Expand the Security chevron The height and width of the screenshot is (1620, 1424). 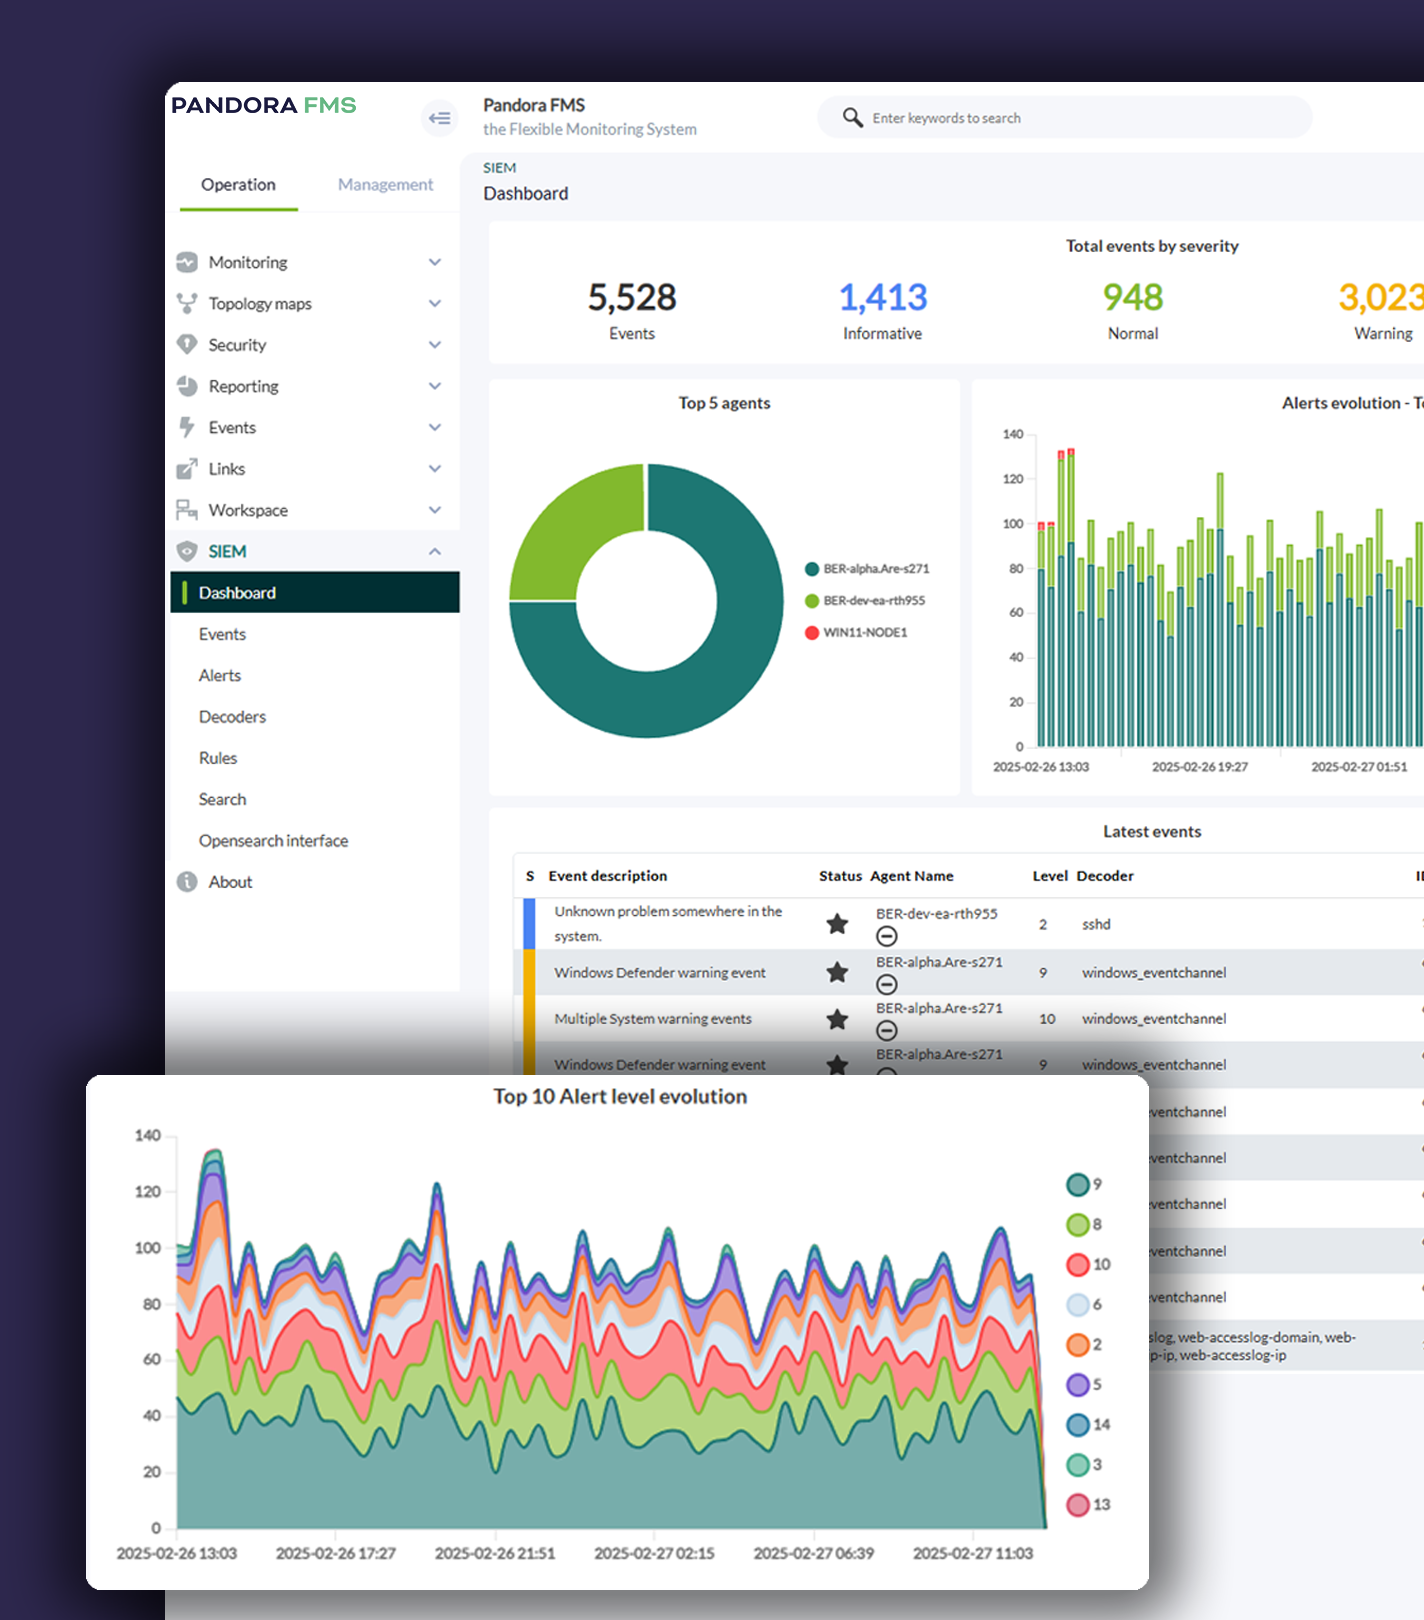(x=435, y=344)
